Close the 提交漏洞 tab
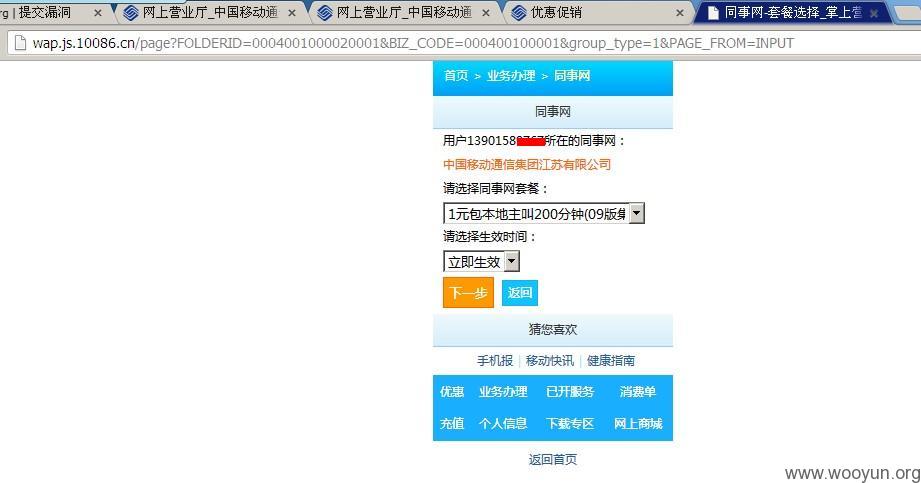Image resolution: width=921 pixels, height=483 pixels. [x=98, y=12]
